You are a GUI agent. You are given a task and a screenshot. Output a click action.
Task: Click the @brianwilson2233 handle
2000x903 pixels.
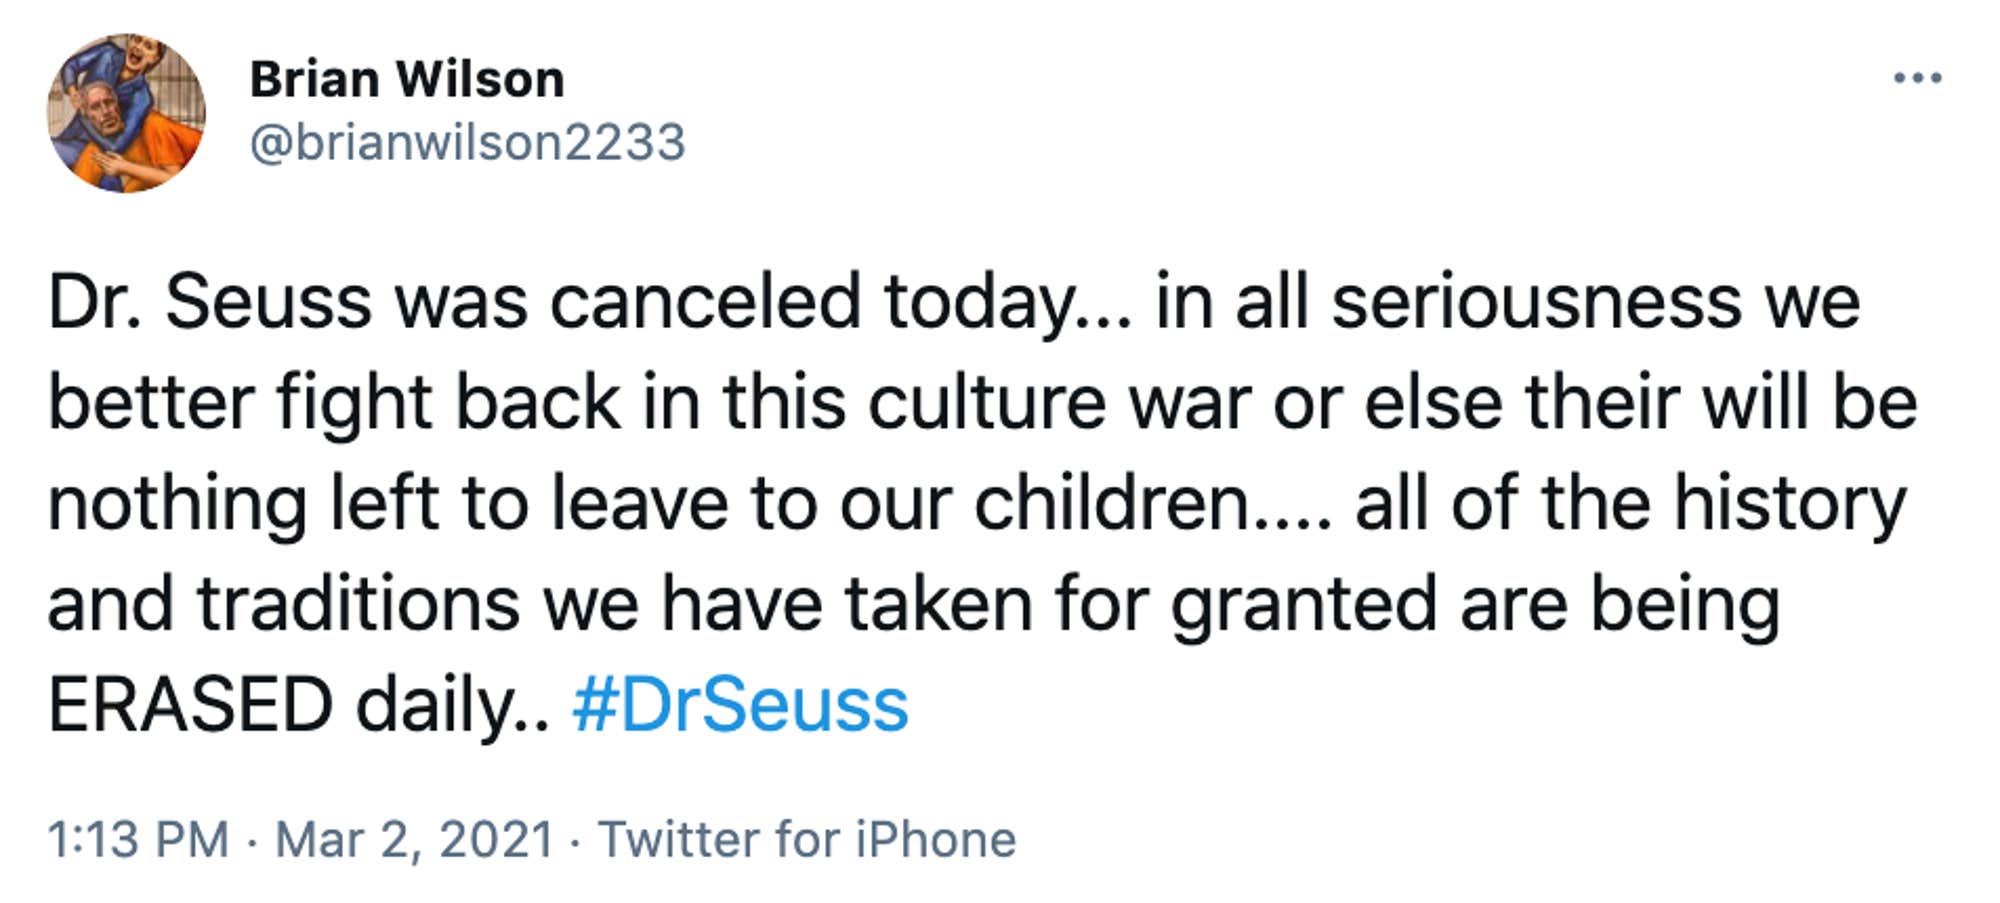pos(467,142)
